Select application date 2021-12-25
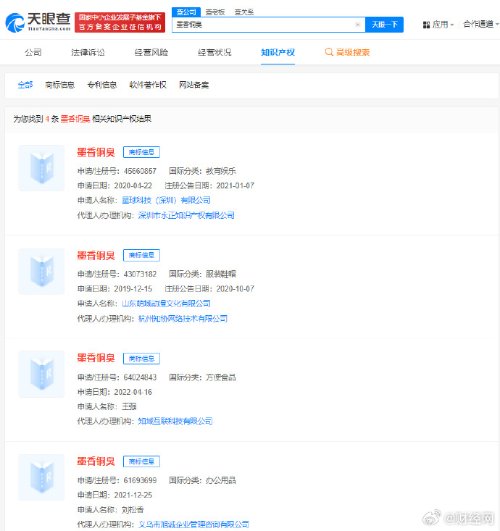 tap(133, 495)
